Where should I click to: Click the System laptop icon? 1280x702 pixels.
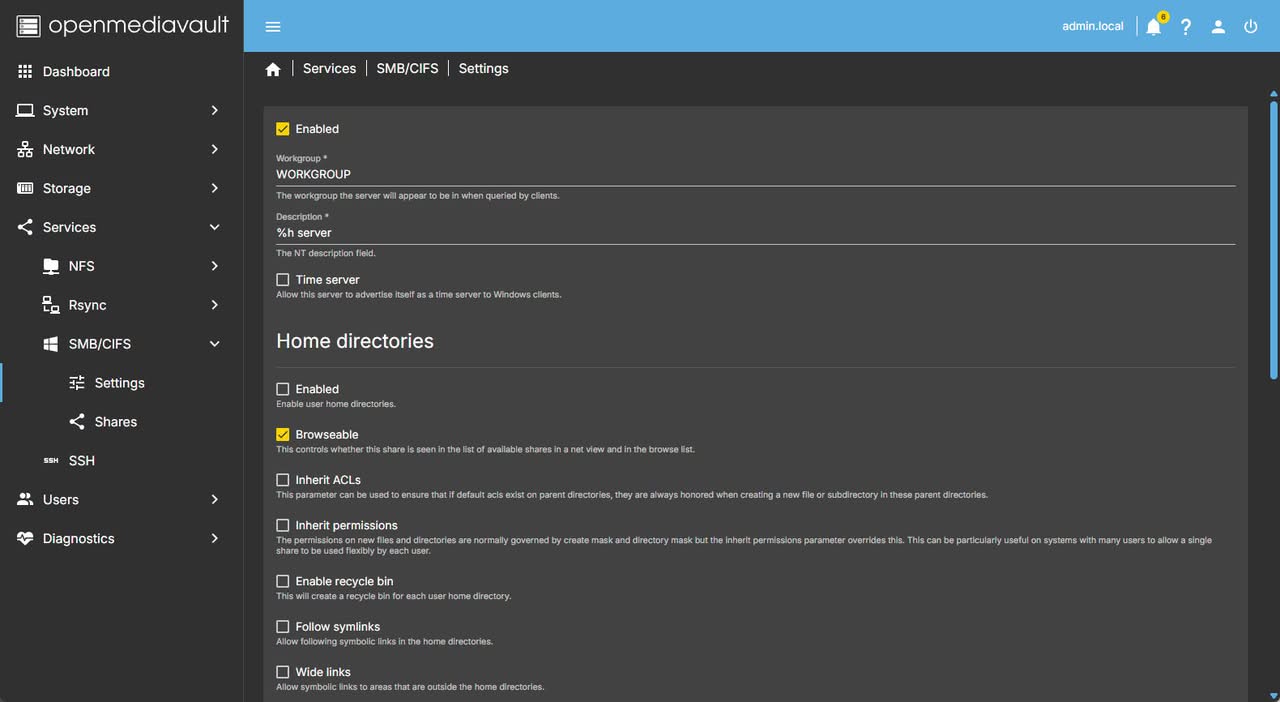25,110
